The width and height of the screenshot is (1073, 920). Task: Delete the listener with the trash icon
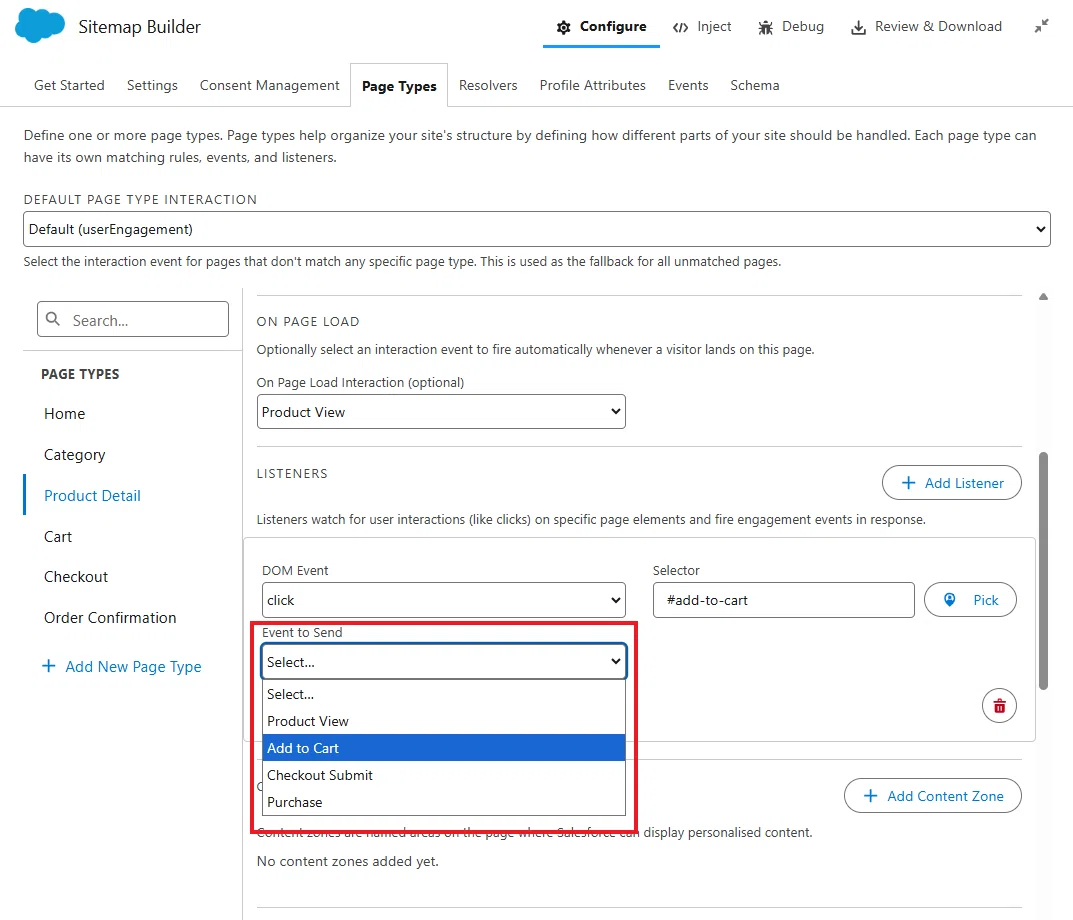[999, 706]
